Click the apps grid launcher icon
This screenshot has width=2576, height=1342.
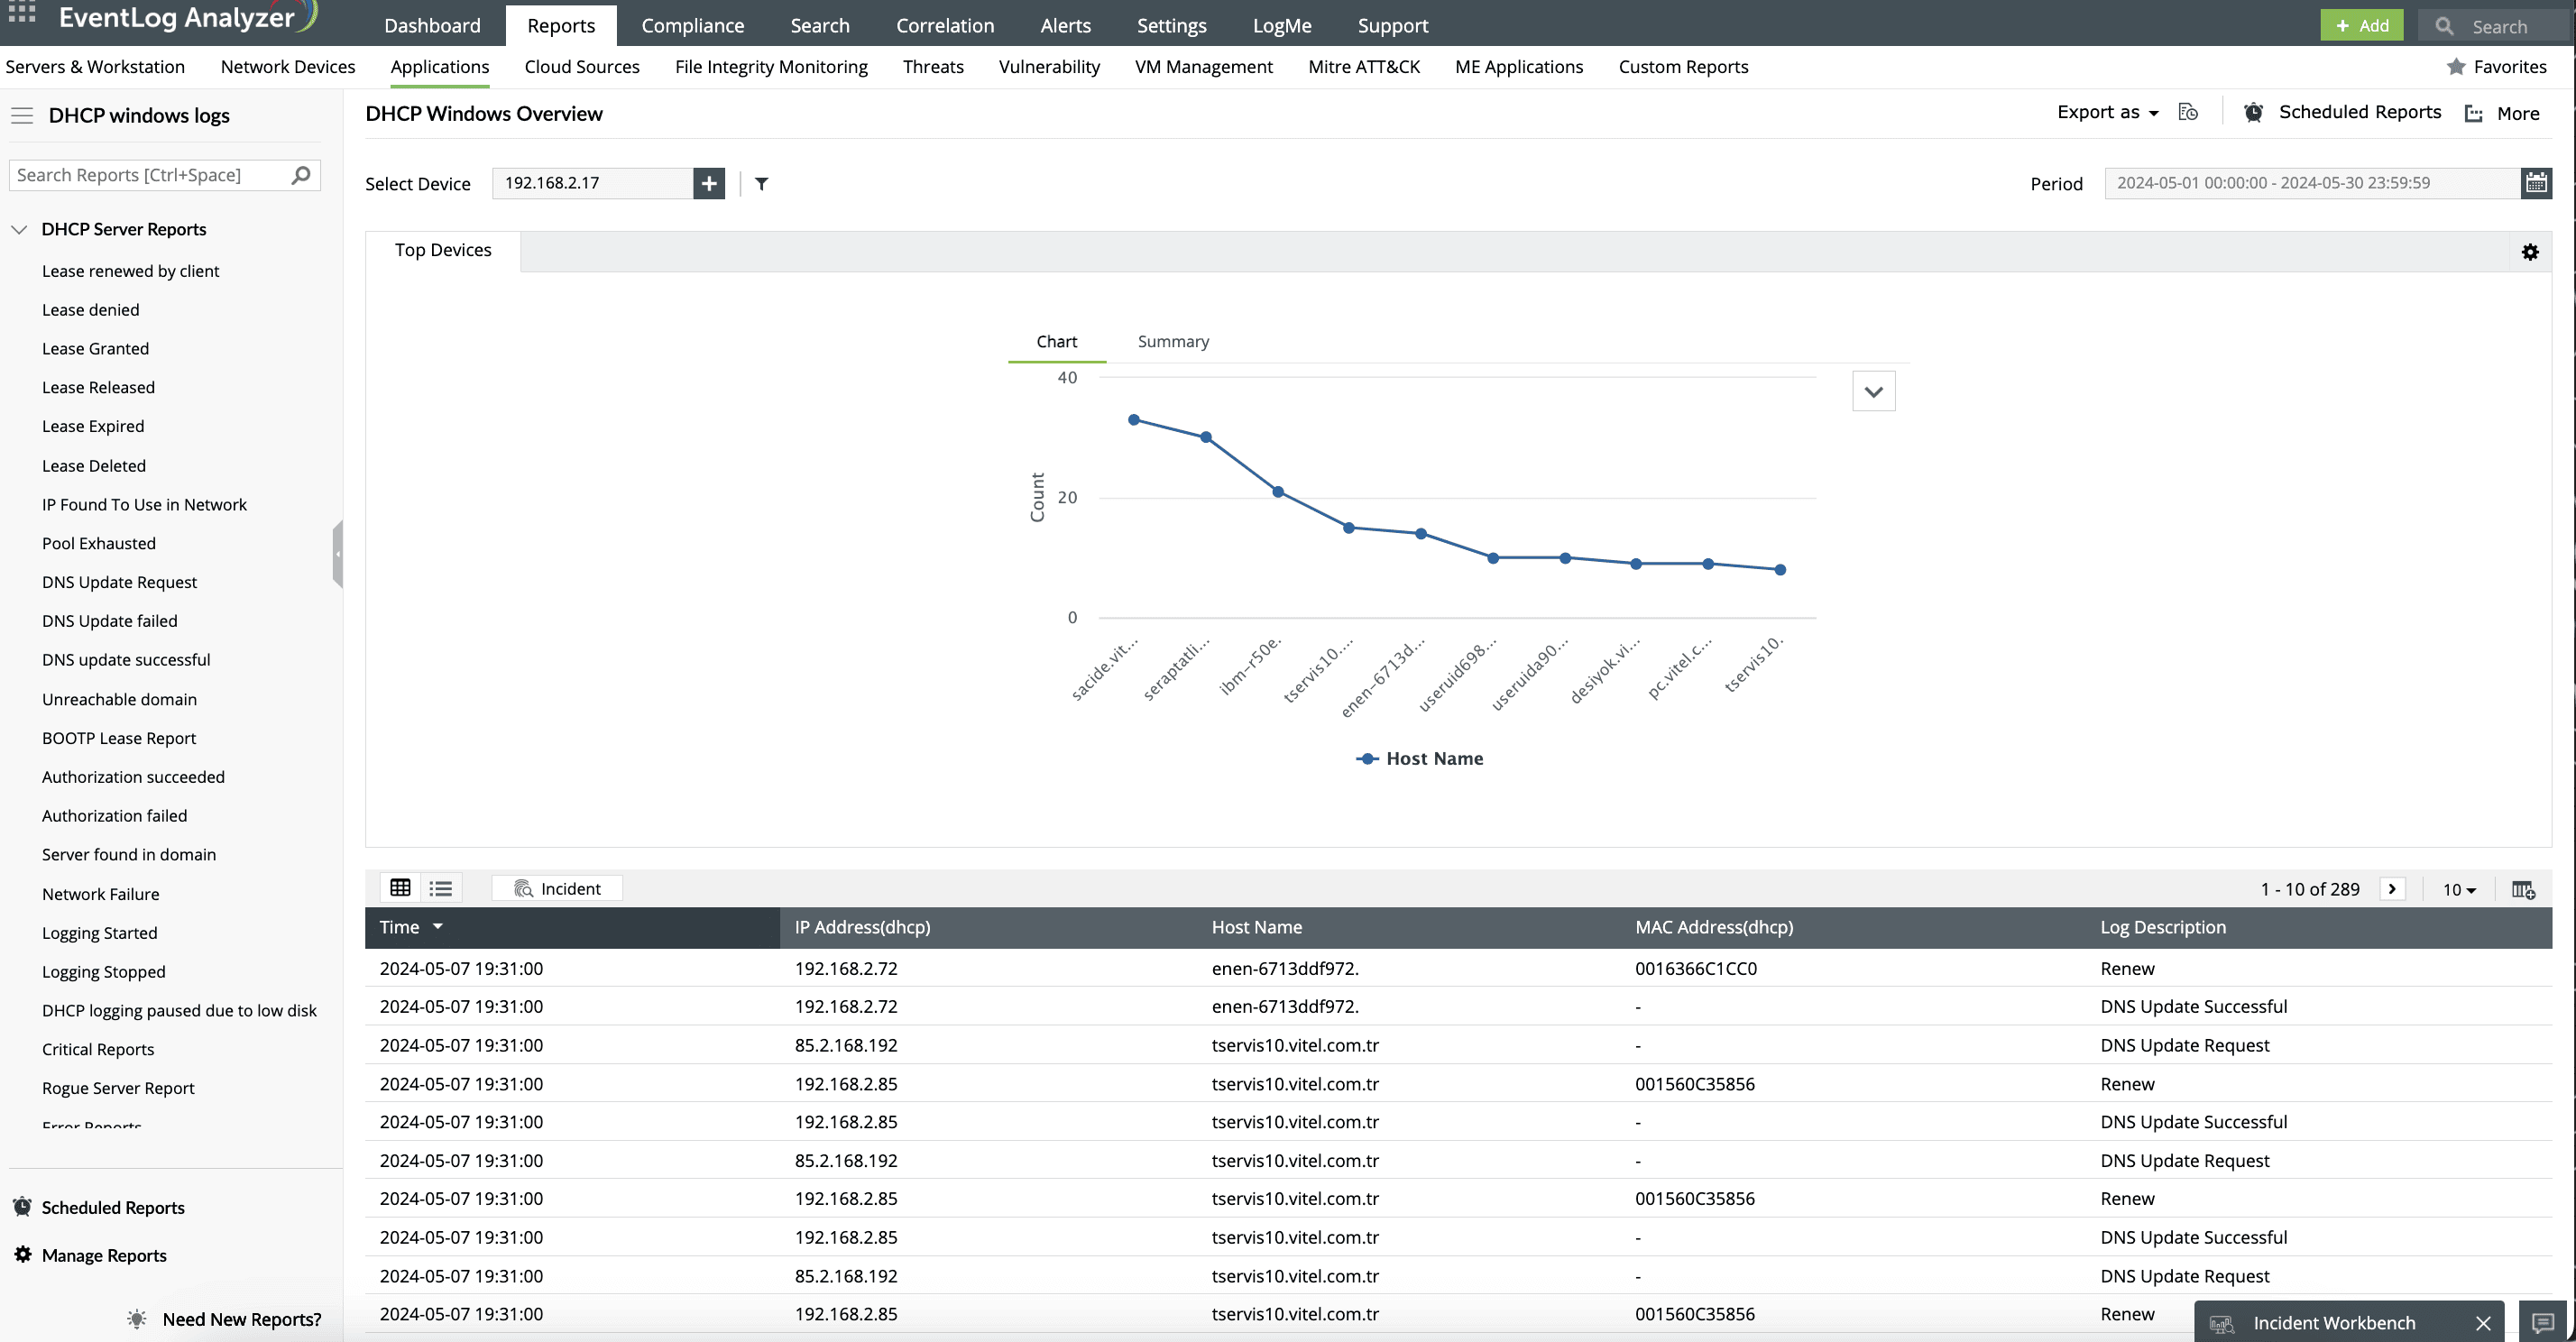[21, 13]
